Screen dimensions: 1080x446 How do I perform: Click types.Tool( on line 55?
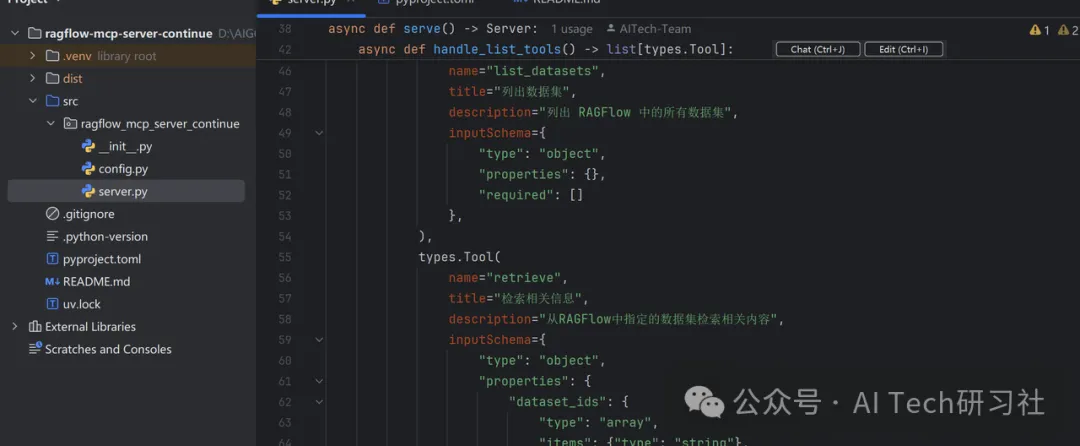click(x=460, y=257)
